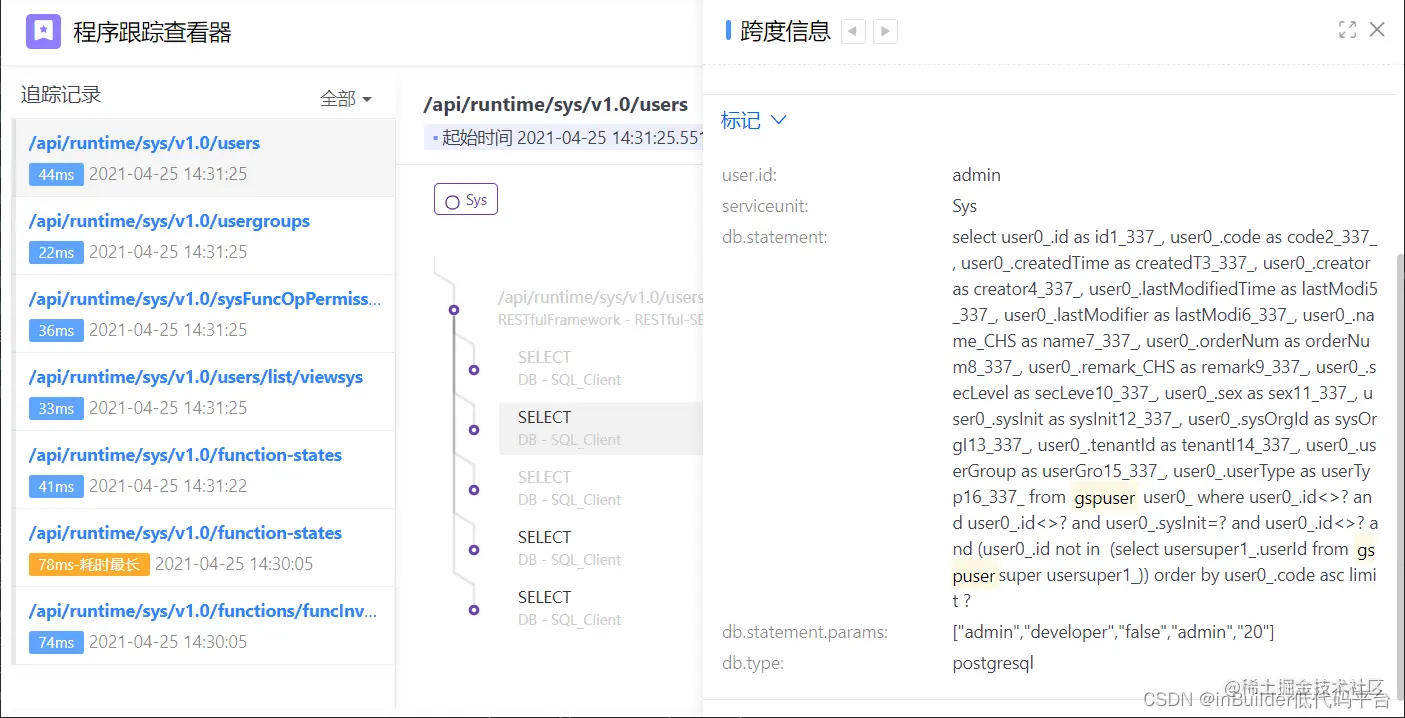Click the 追踪记录 heading
This screenshot has height=718, width=1405.
61,95
